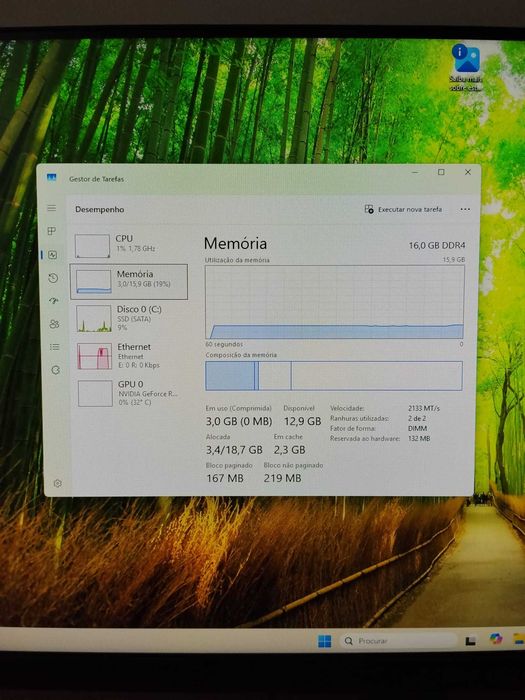Select the Performance page icon
525x700 pixels.
pos(53,254)
